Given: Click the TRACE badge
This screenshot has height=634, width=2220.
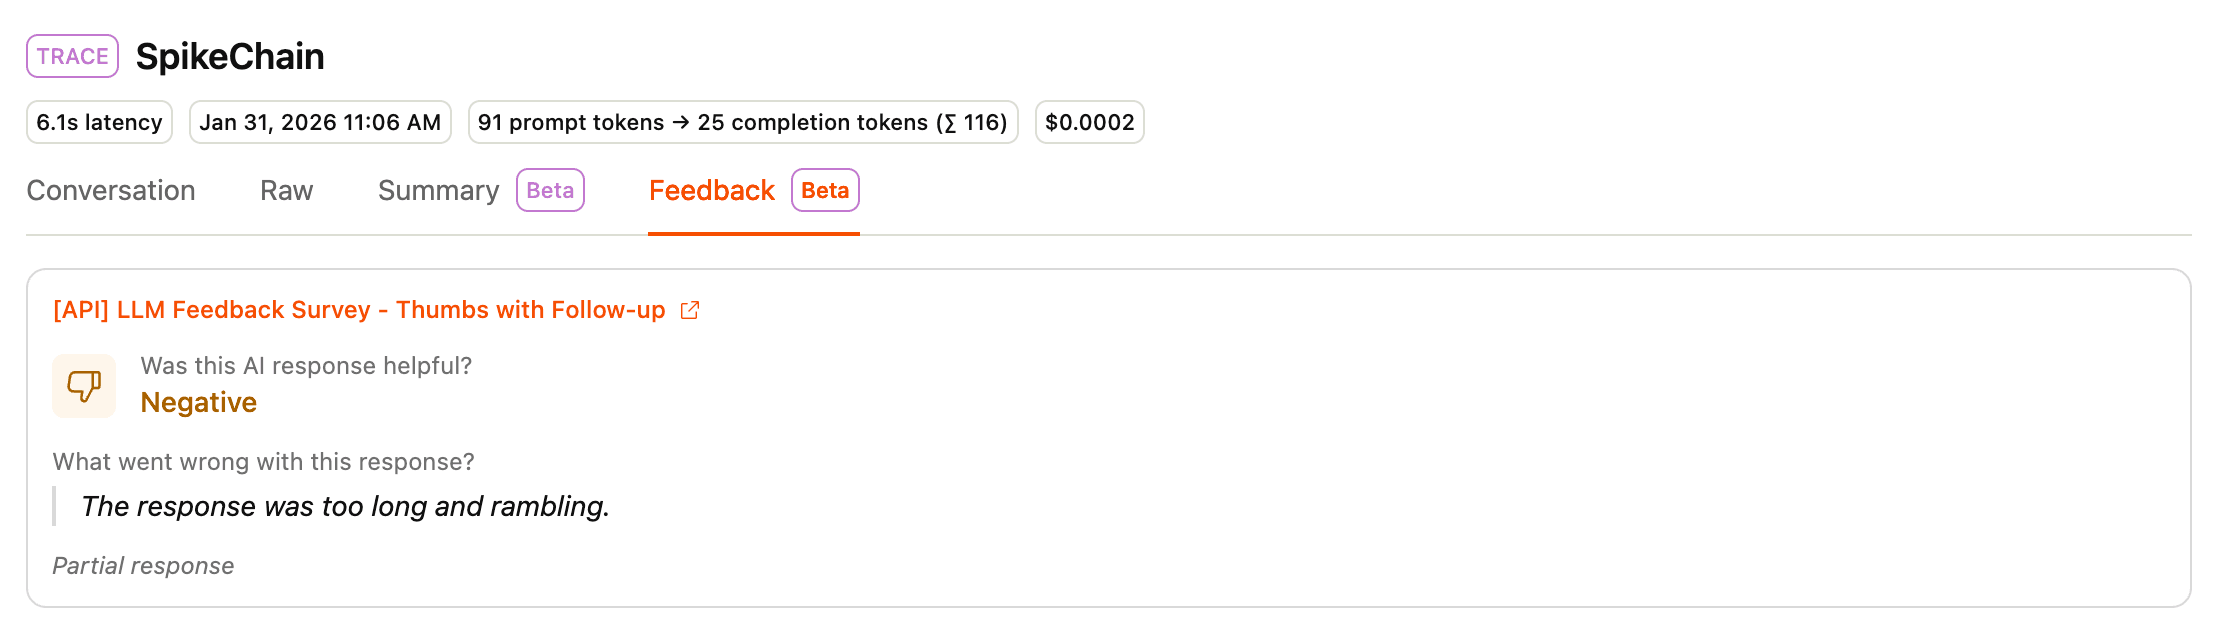Looking at the screenshot, I should [72, 56].
